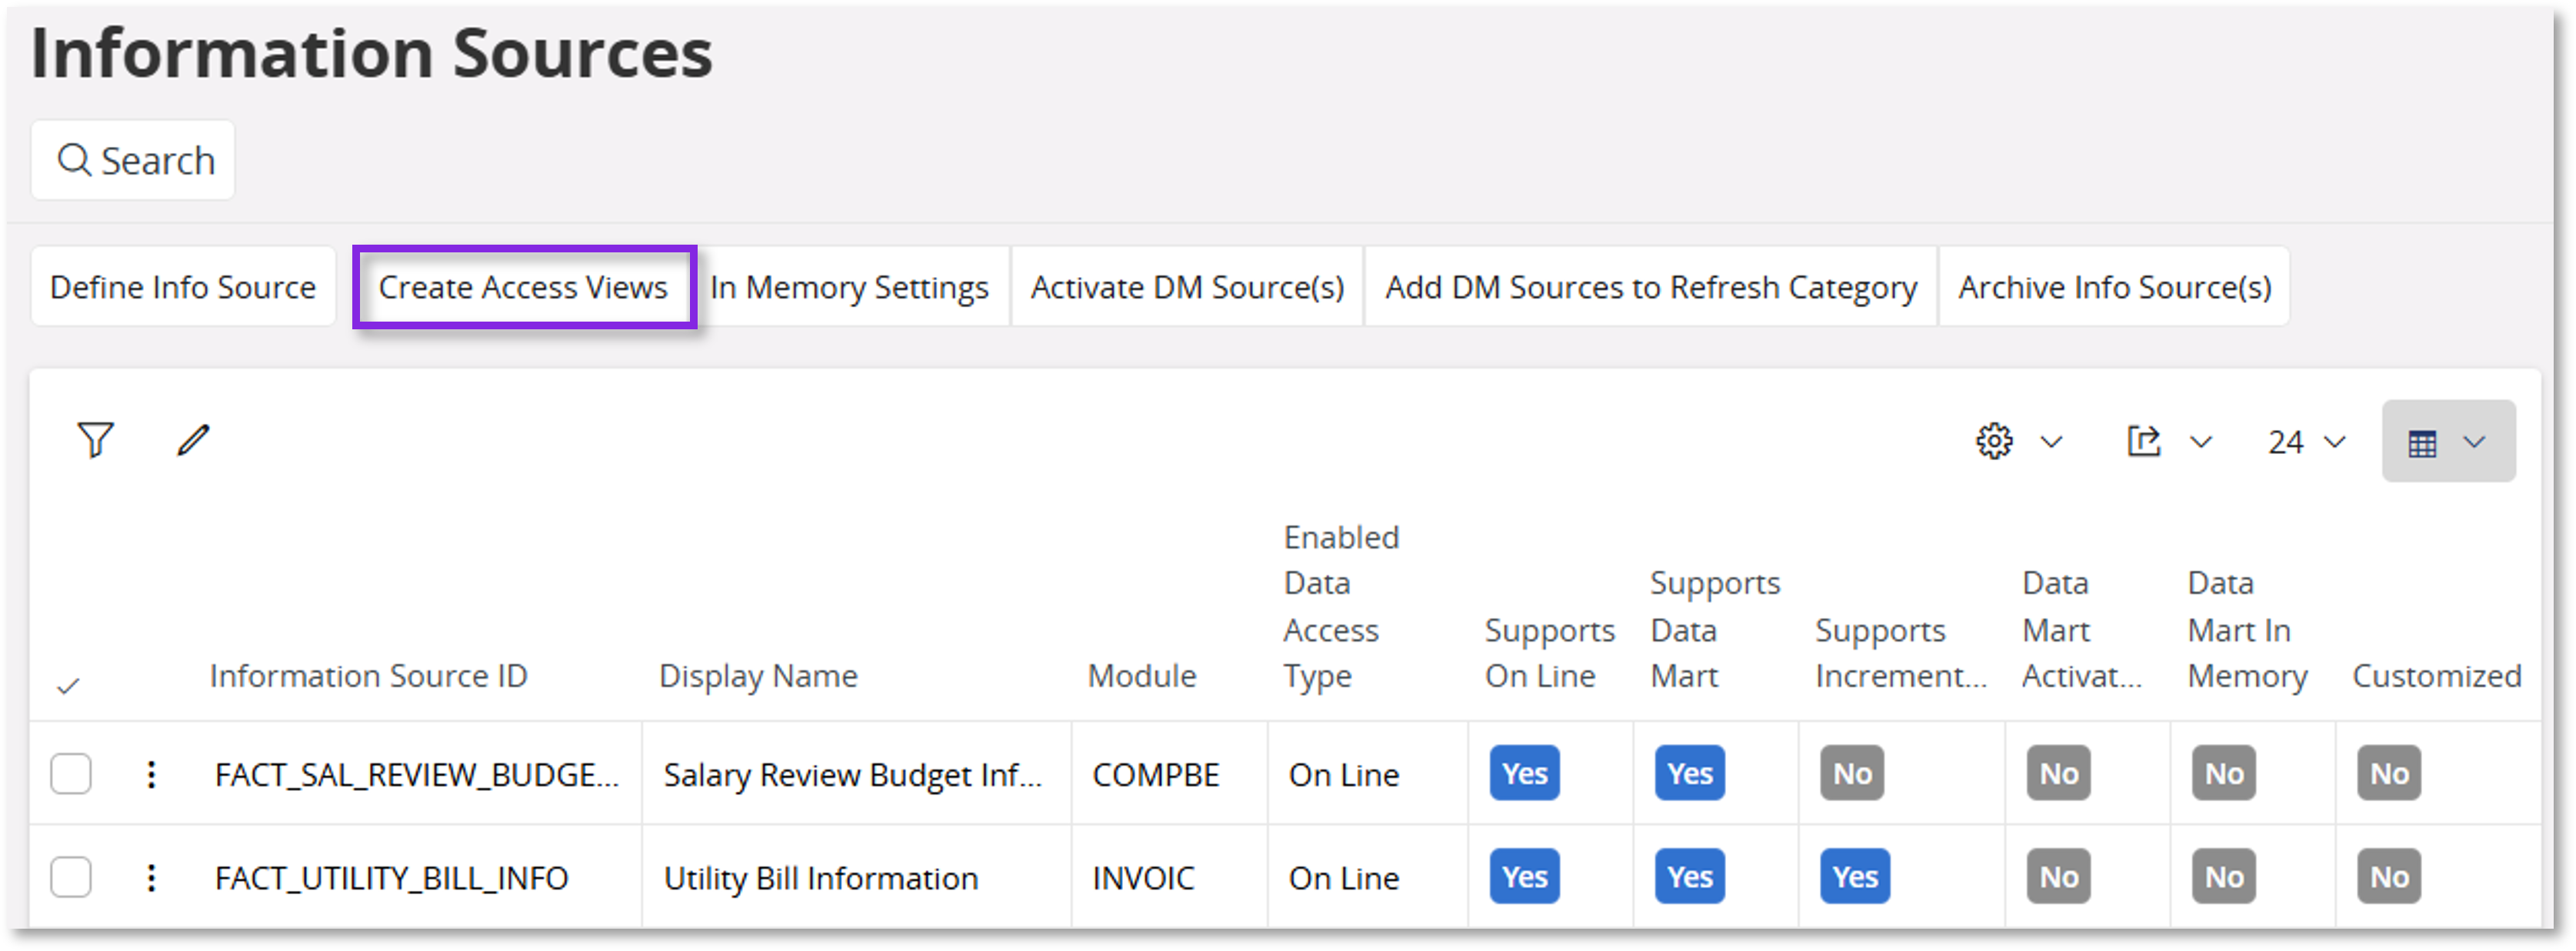Sort by Display Name column header
Image resolution: width=2576 pixels, height=951 pixels.
click(758, 677)
